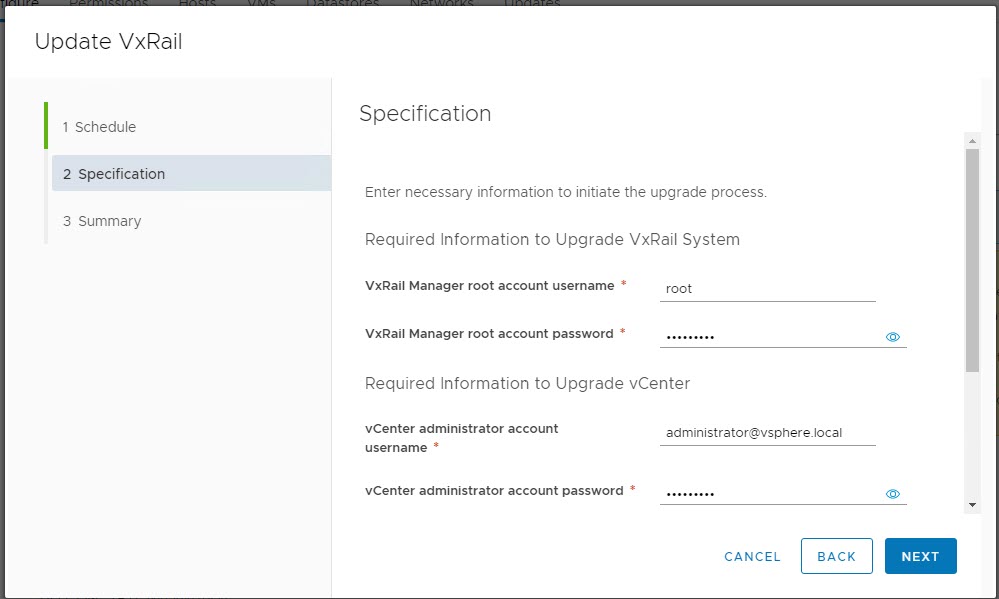This screenshot has width=999, height=599.
Task: Reveal the VxRail Manager root password
Action: pos(893,337)
